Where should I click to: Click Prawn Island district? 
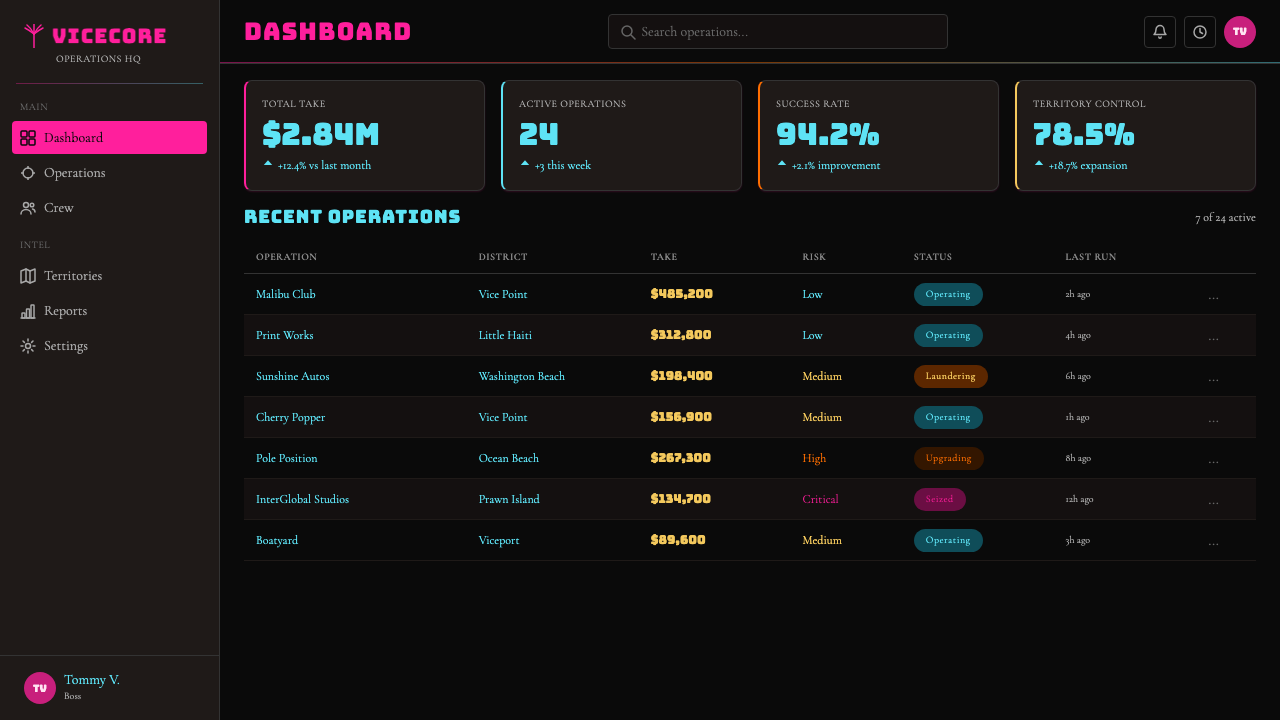[509, 499]
